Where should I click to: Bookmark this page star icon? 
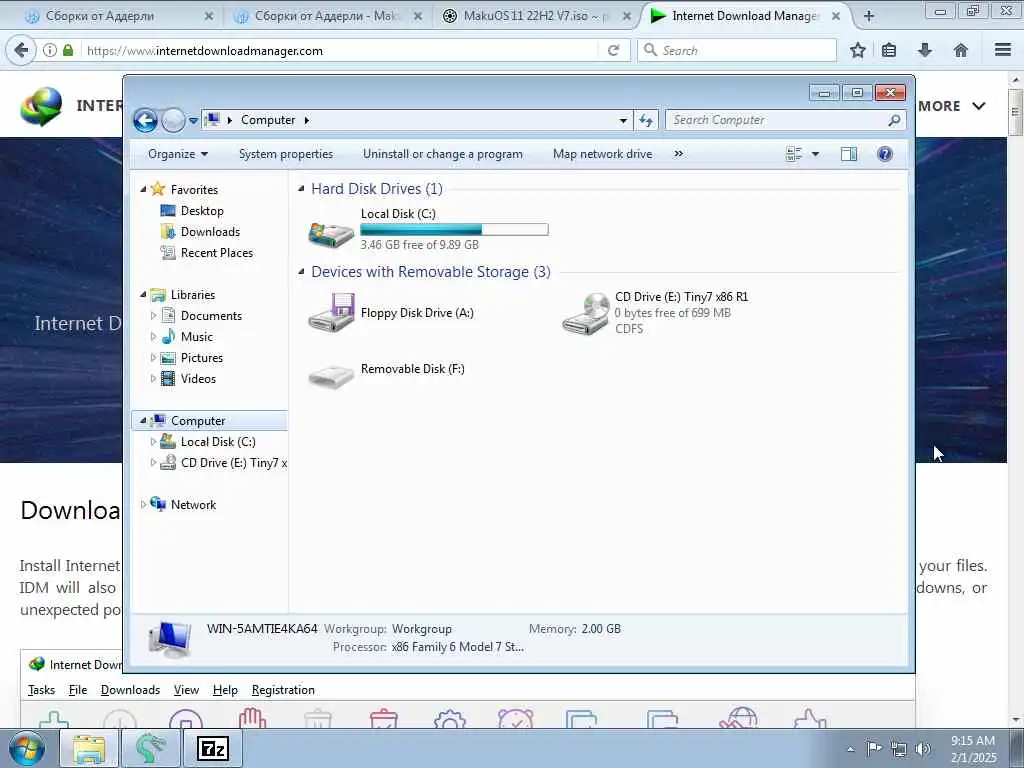coord(858,50)
